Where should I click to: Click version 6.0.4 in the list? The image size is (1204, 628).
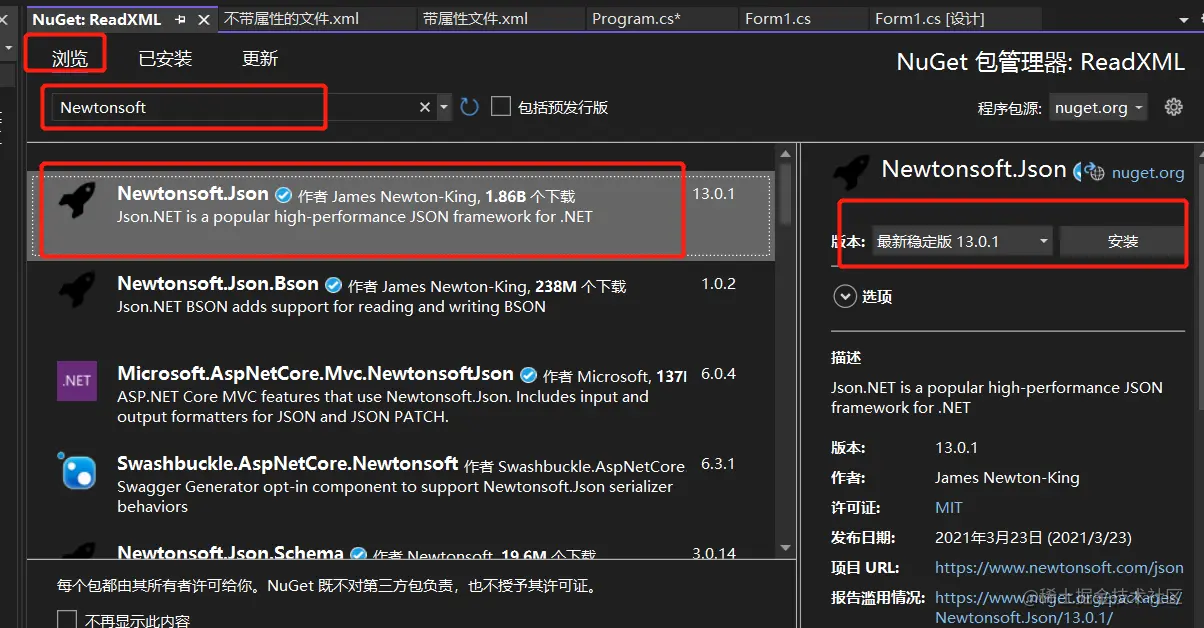tap(718, 374)
